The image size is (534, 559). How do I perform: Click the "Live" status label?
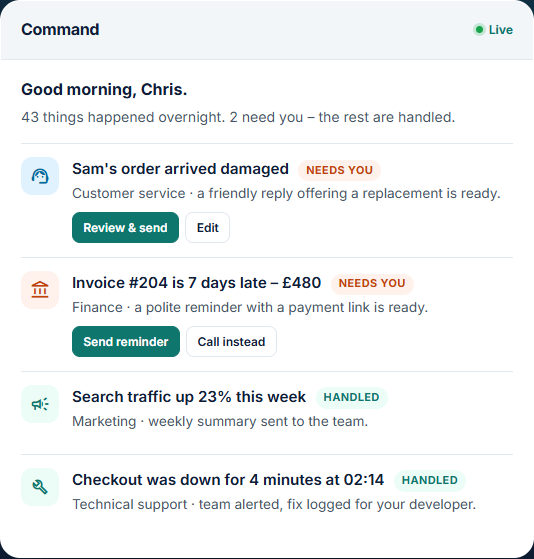click(x=500, y=30)
